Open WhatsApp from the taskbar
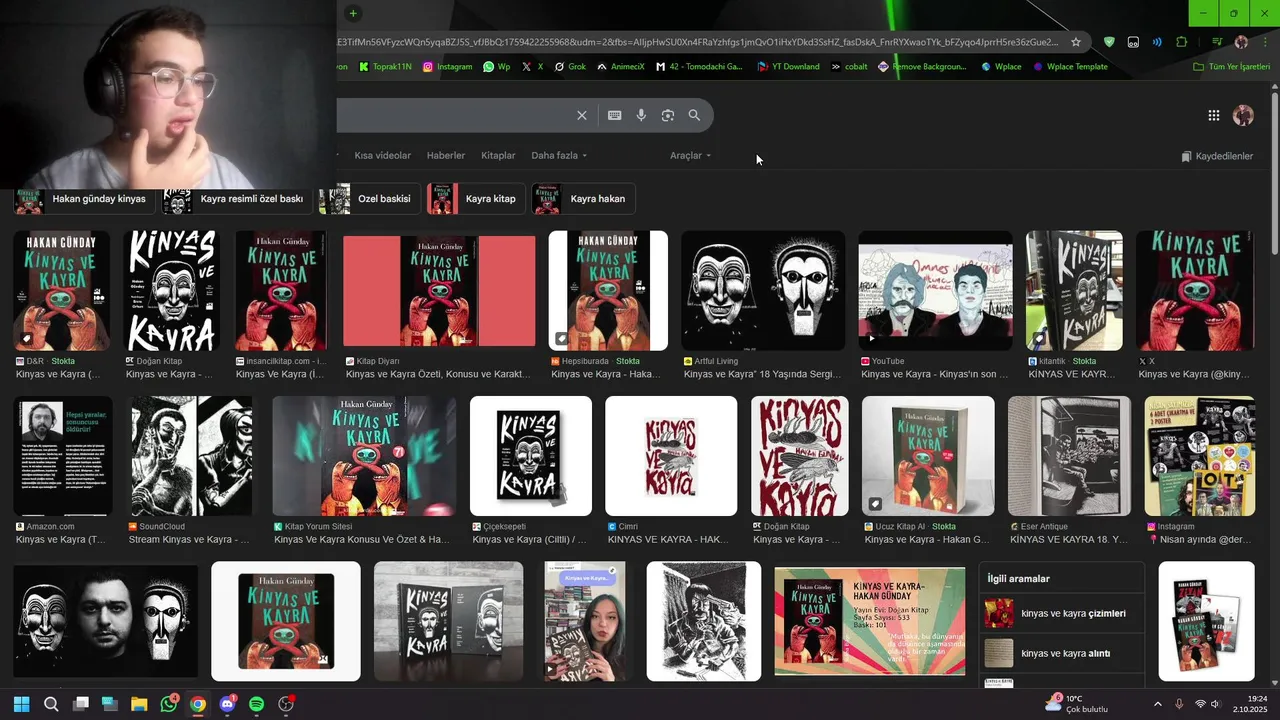 pyautogui.click(x=169, y=704)
